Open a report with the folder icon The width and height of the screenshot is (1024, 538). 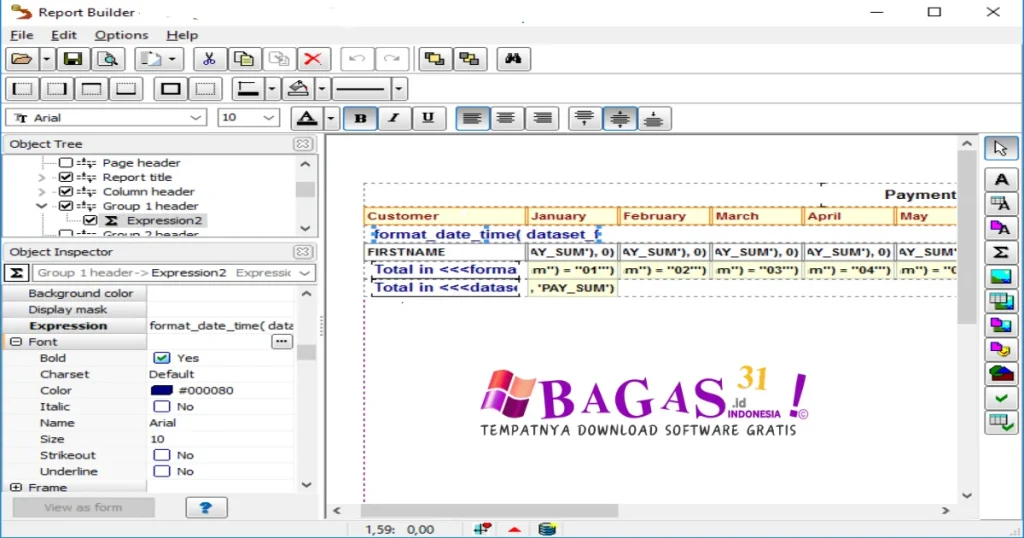[22, 59]
